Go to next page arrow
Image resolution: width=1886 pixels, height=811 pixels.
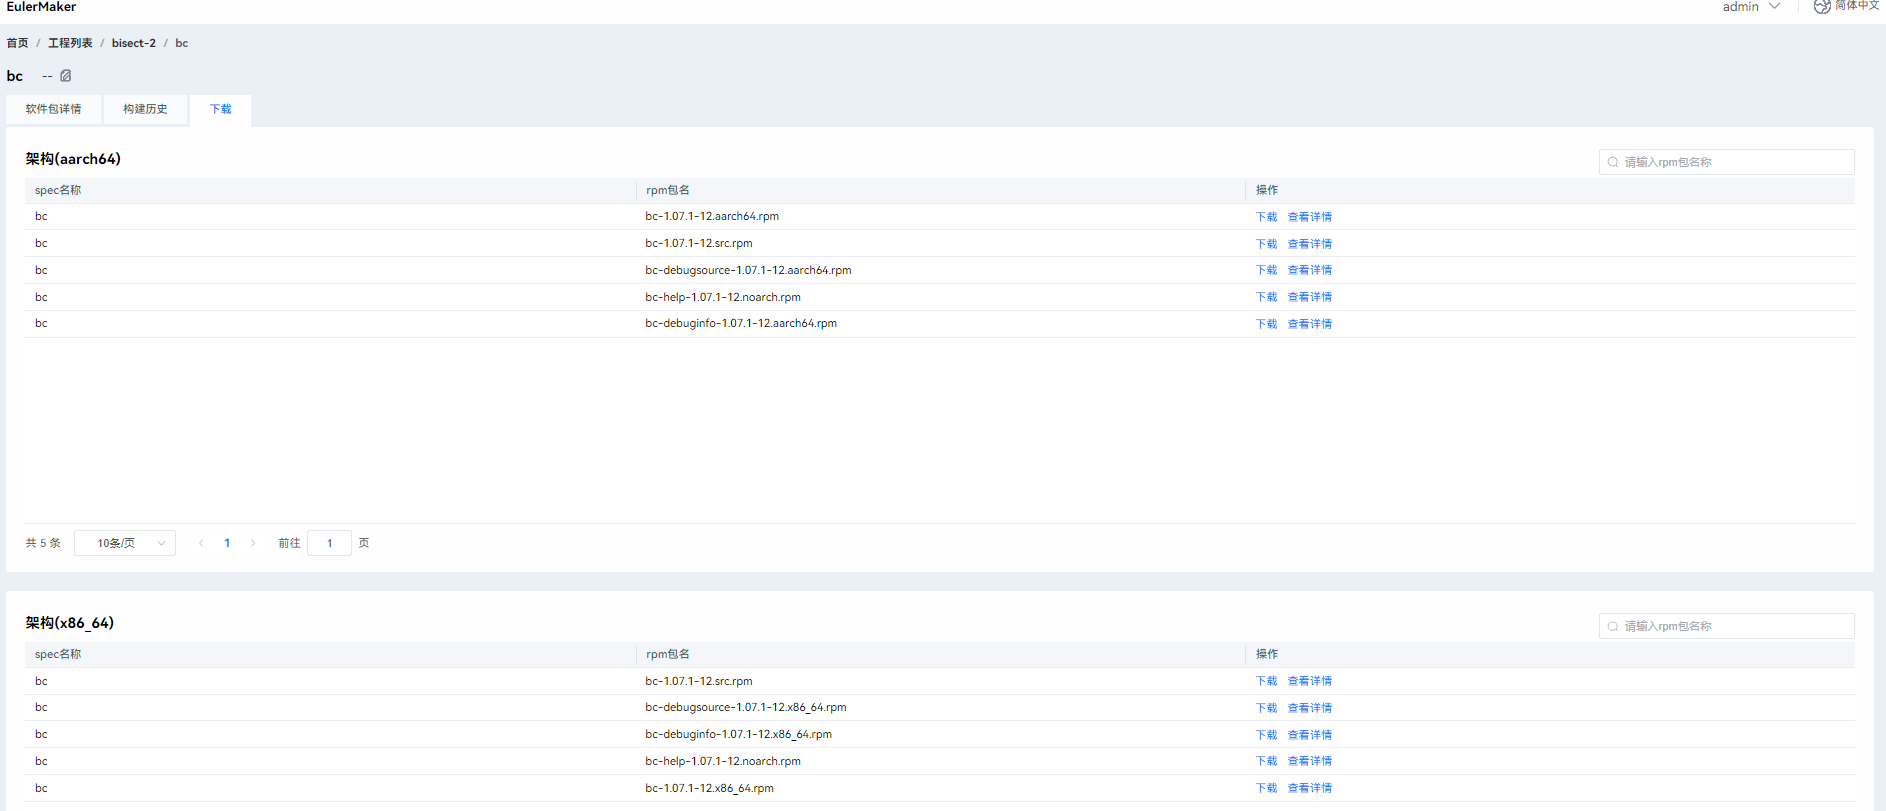click(253, 543)
